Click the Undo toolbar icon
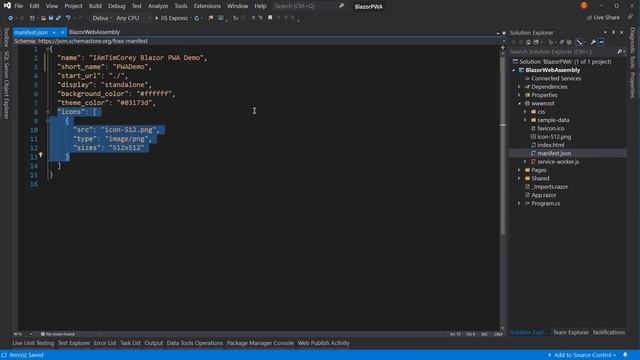The height and width of the screenshot is (360, 640). (68, 18)
